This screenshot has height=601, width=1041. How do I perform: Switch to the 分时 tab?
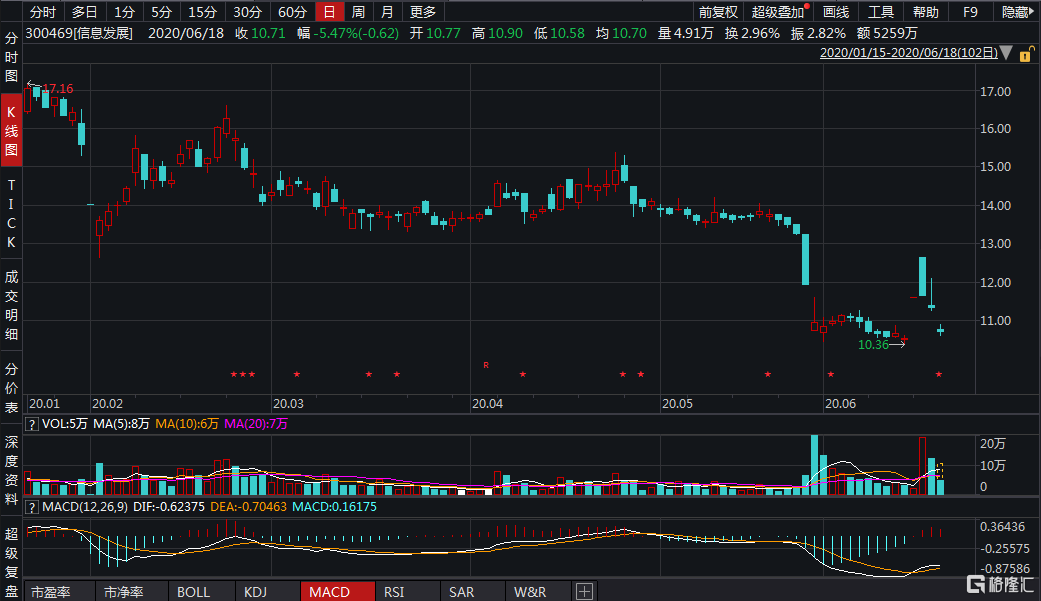point(43,12)
